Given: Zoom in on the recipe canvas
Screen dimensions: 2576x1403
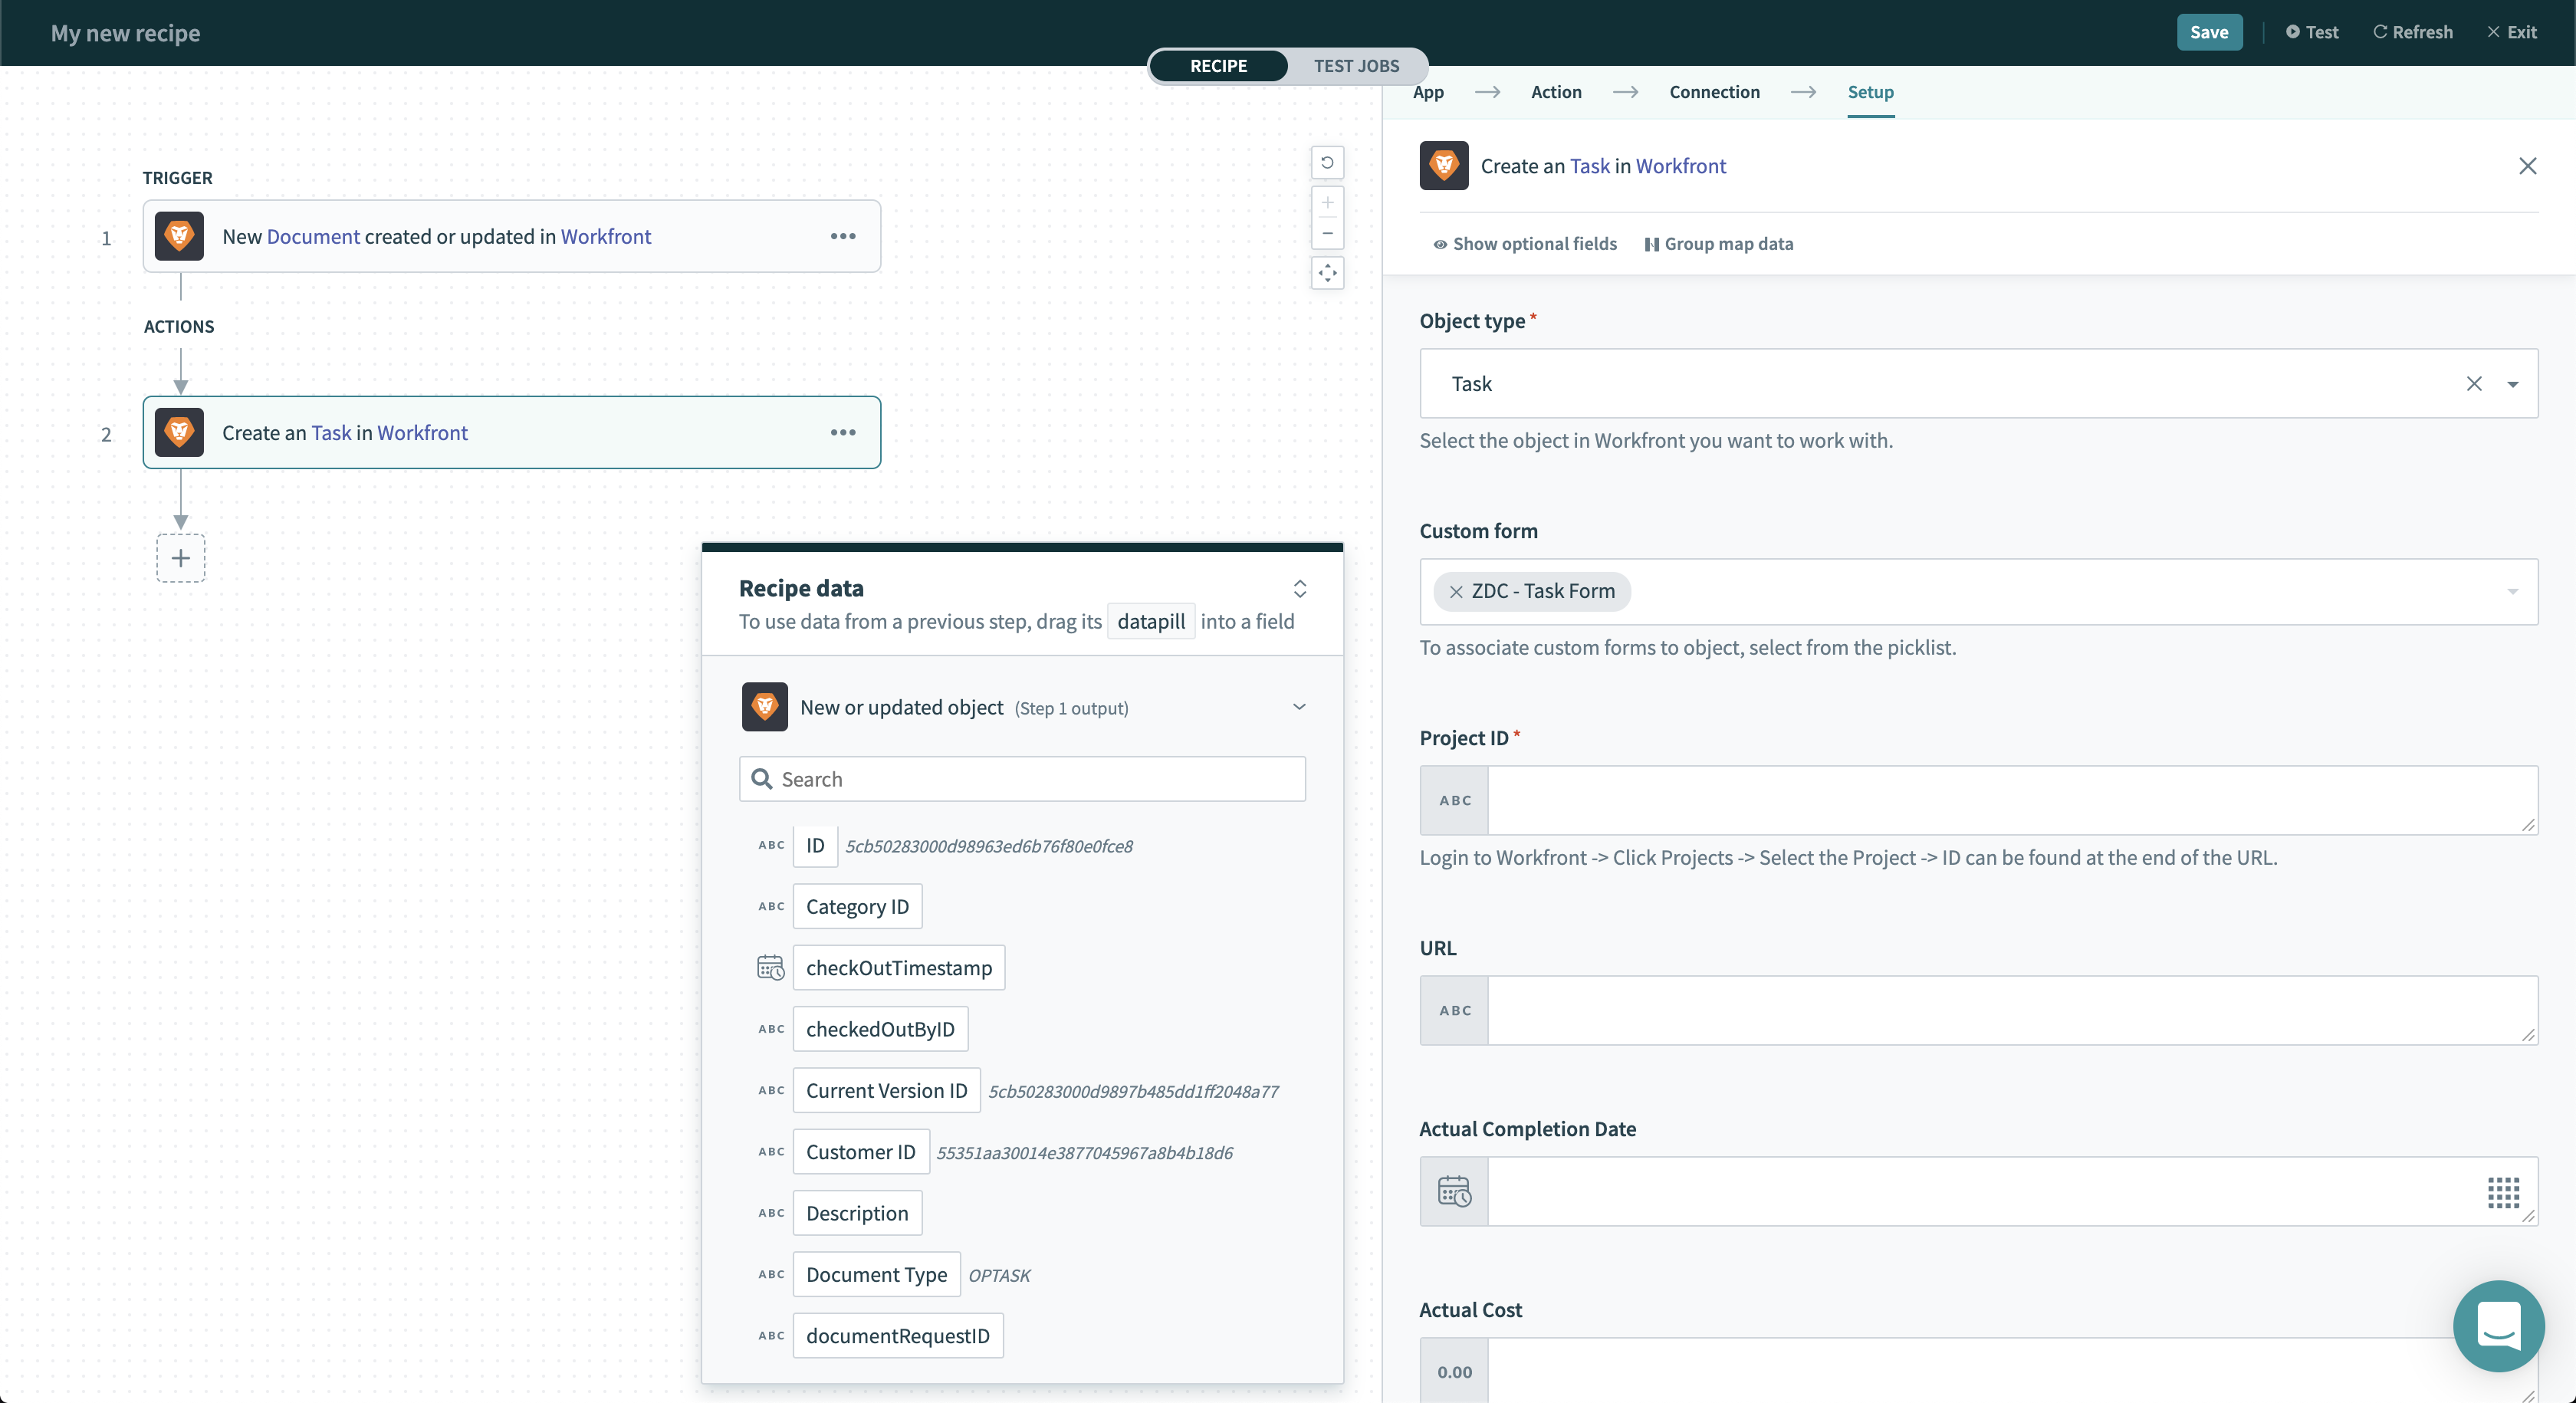Looking at the screenshot, I should (x=1327, y=202).
